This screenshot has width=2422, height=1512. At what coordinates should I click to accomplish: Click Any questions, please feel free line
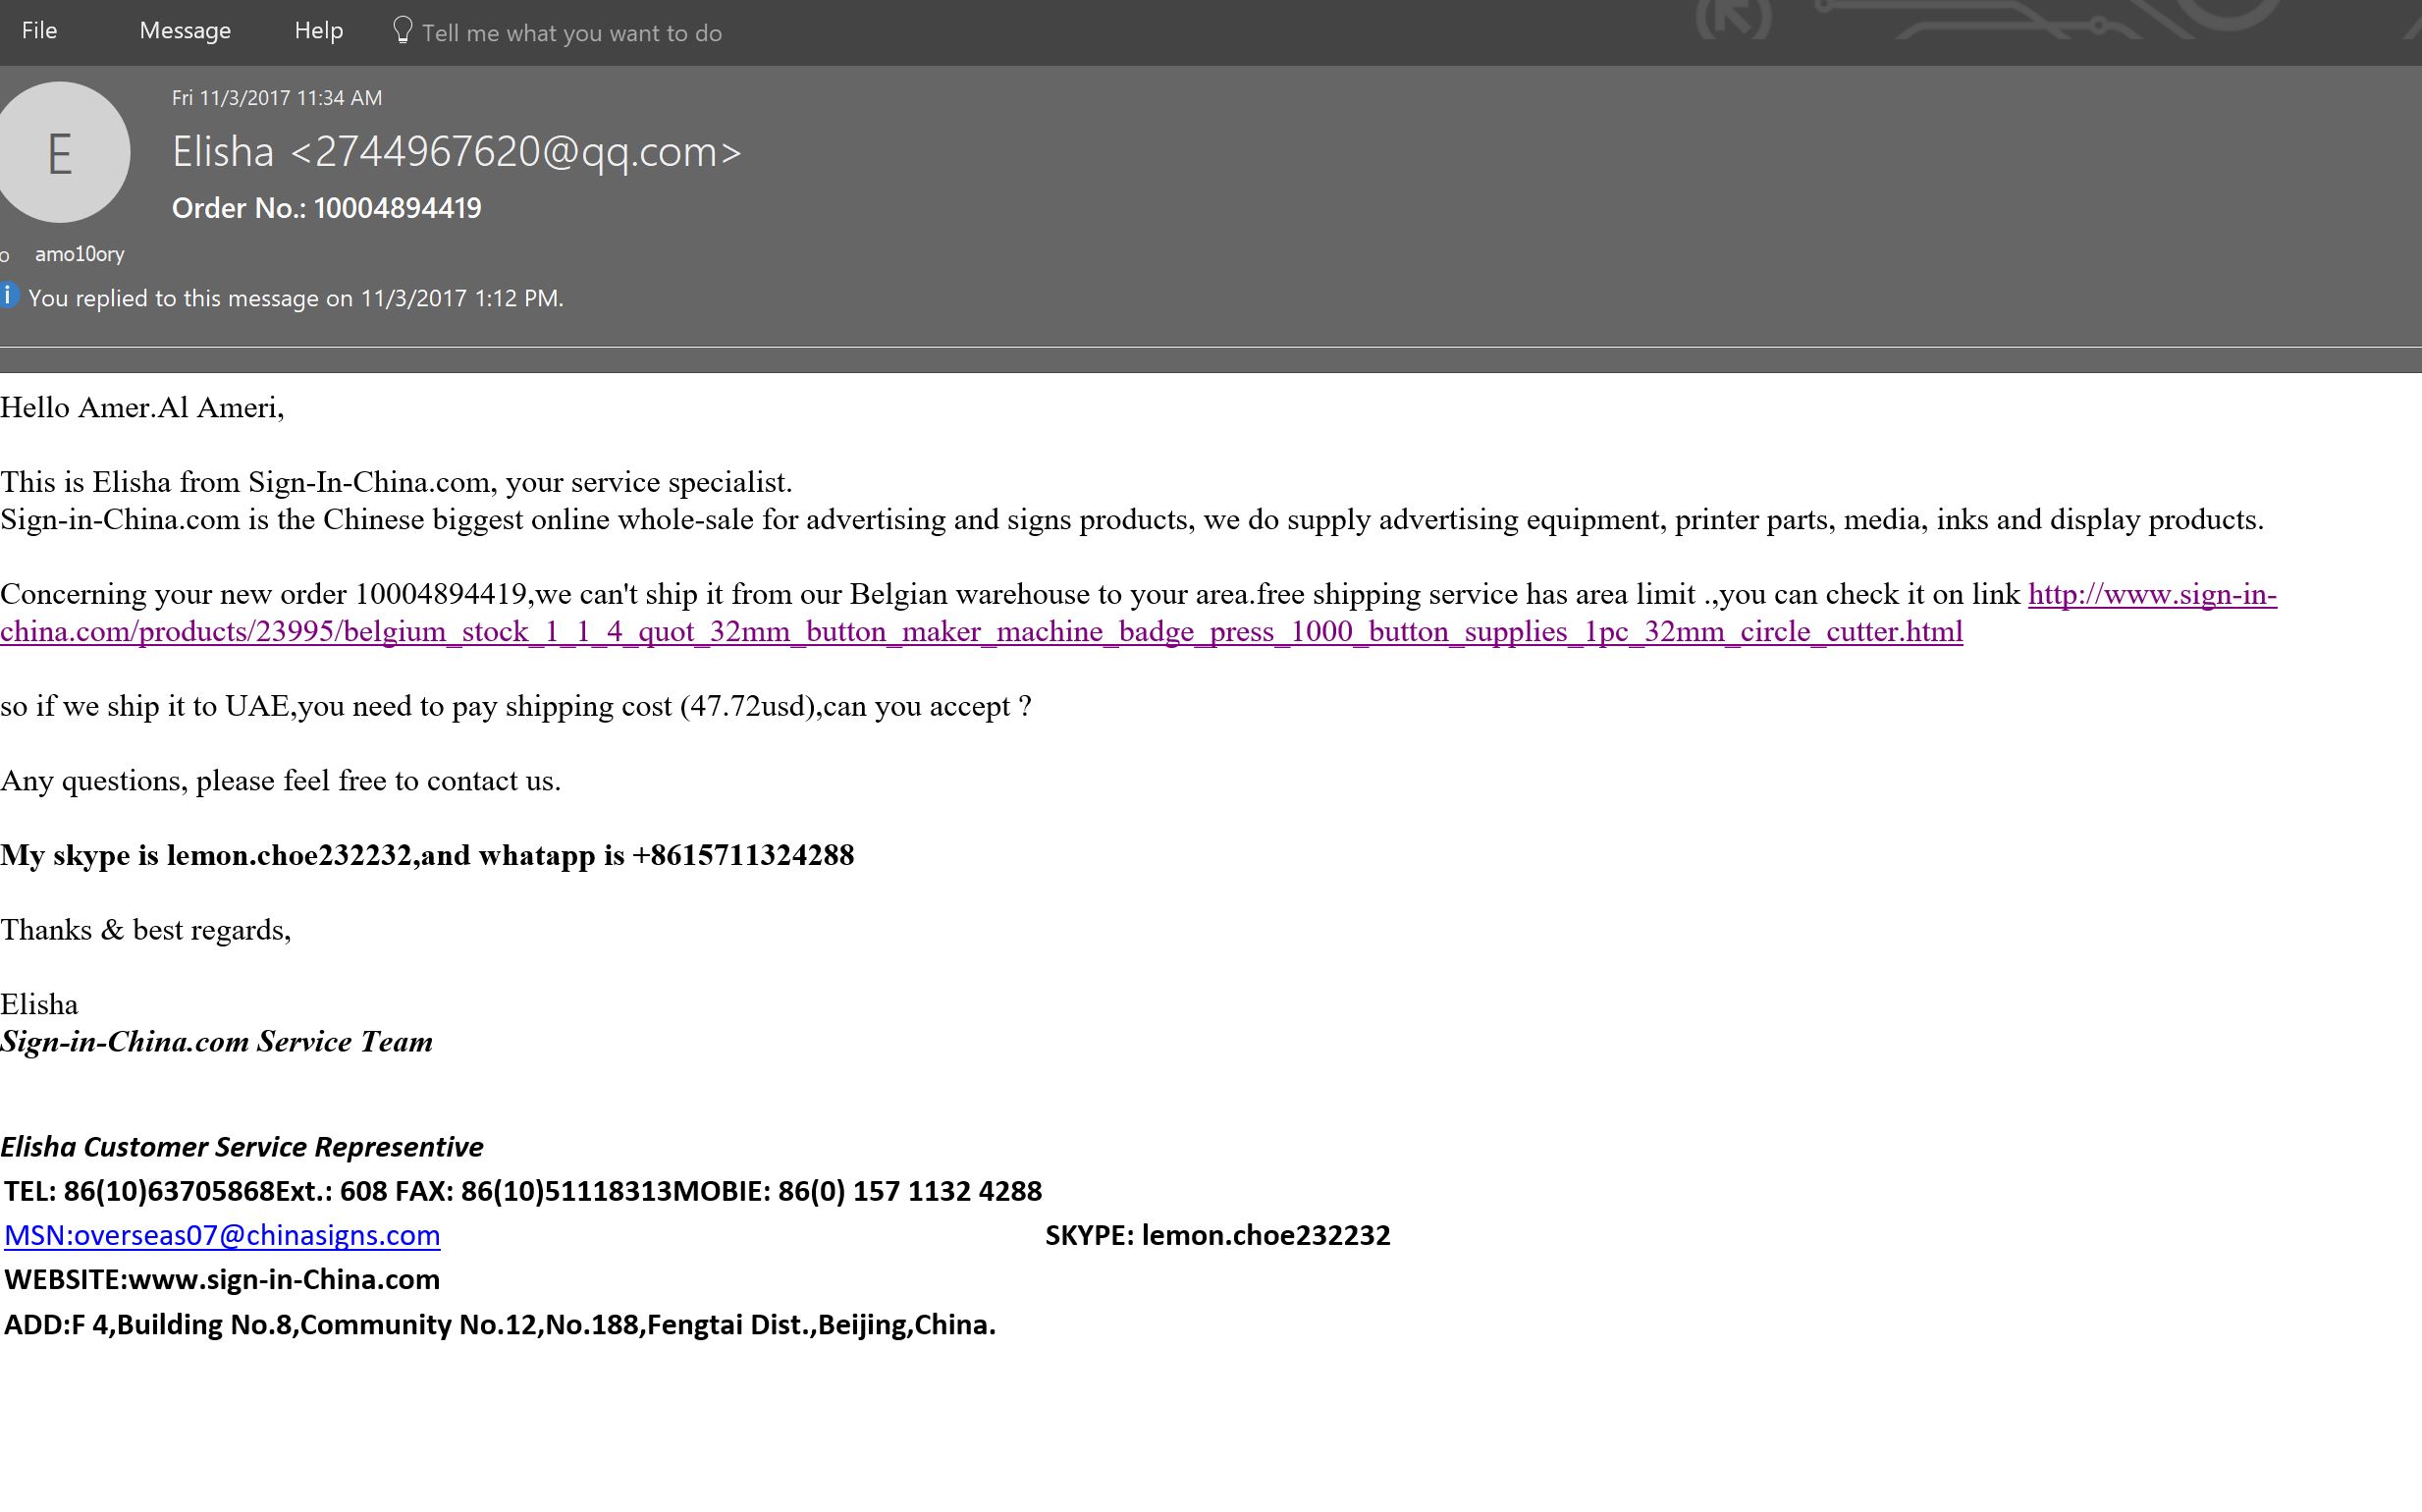[x=281, y=781]
